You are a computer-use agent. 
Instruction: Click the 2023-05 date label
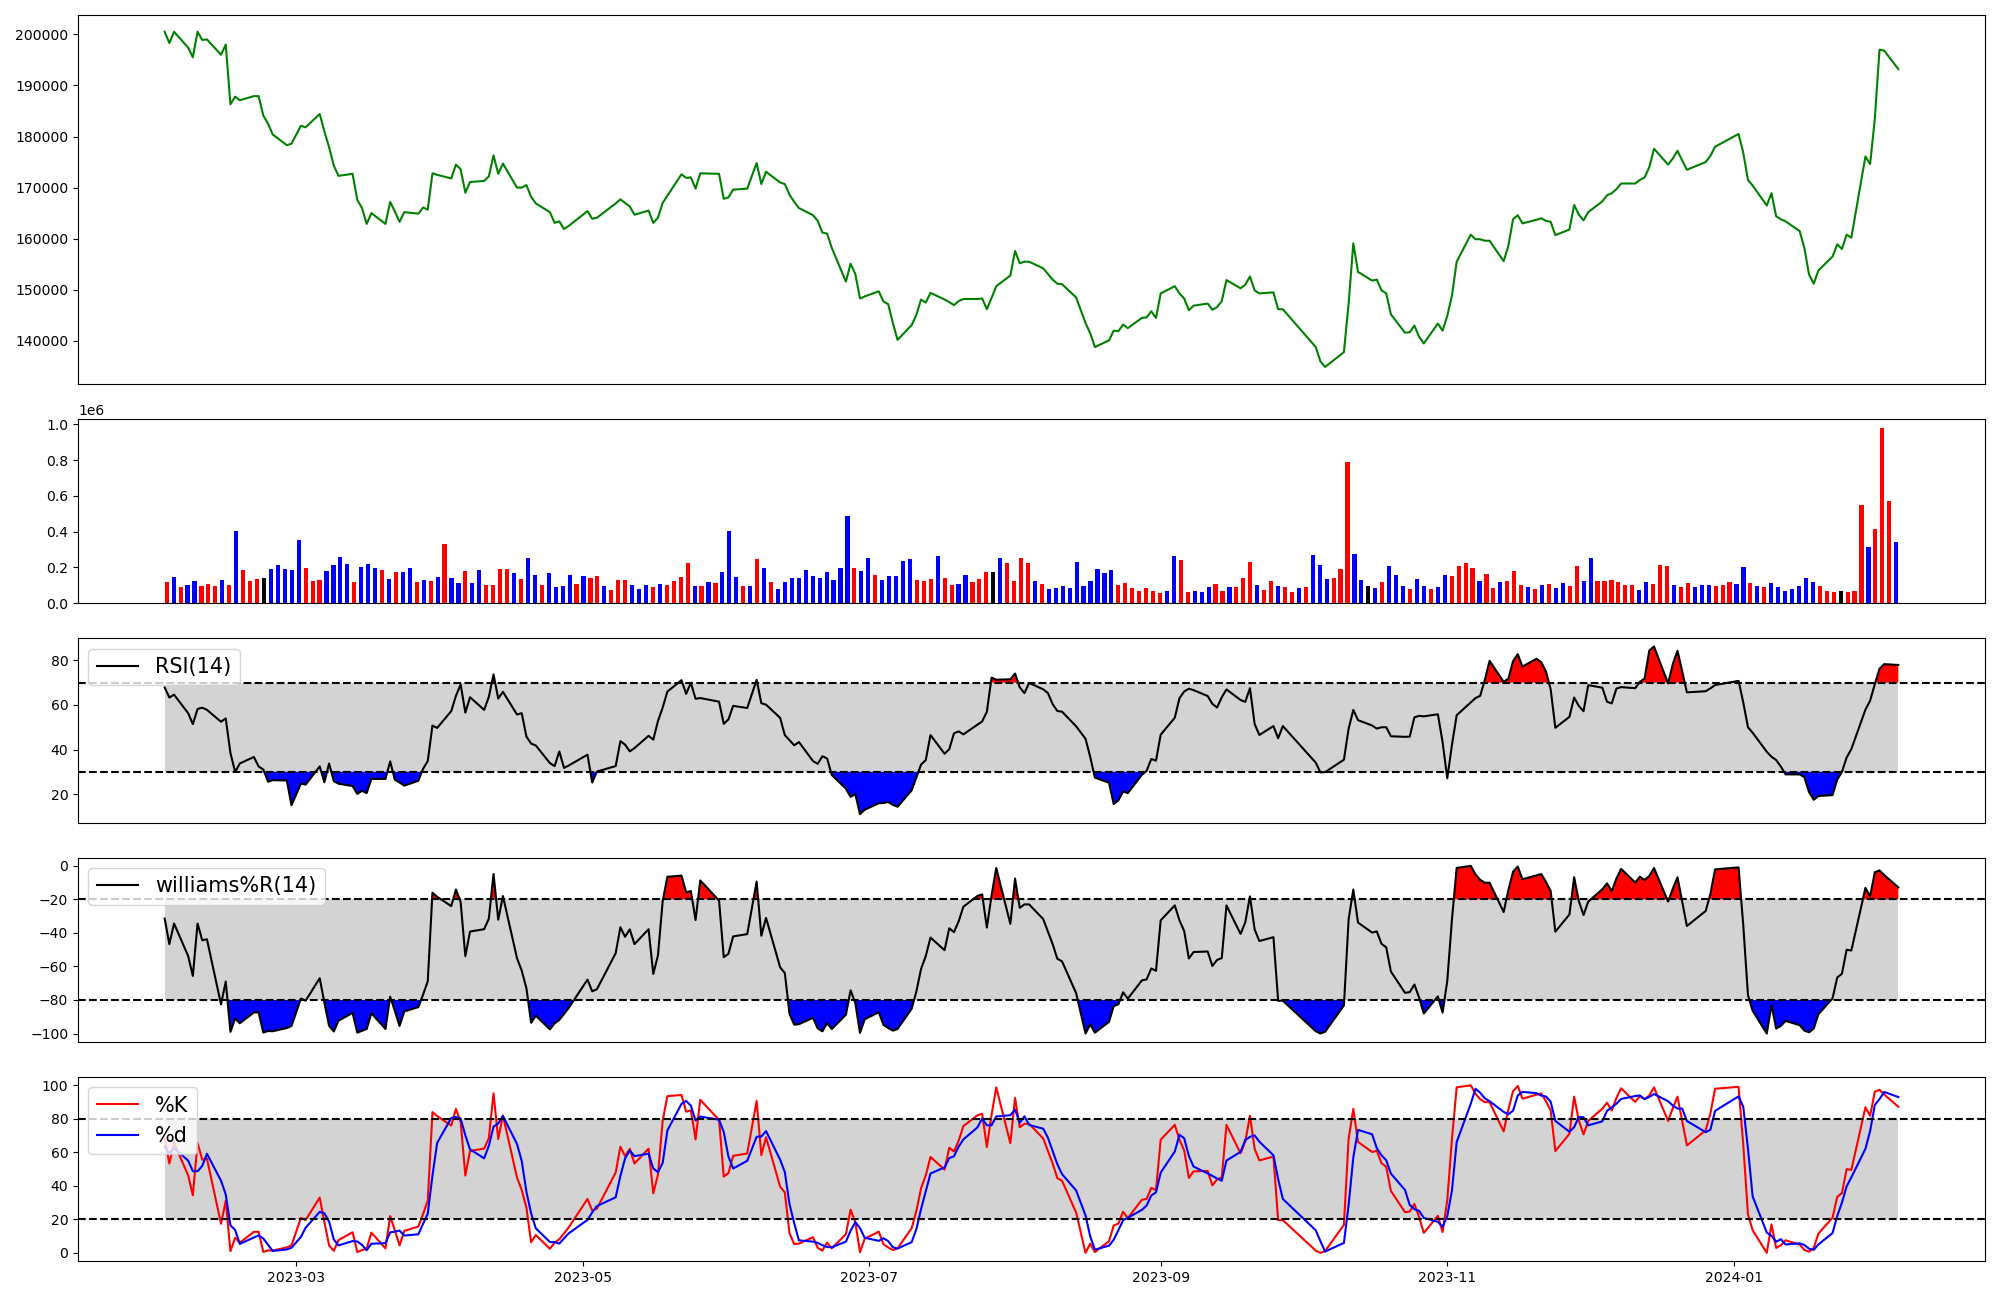pos(583,1277)
